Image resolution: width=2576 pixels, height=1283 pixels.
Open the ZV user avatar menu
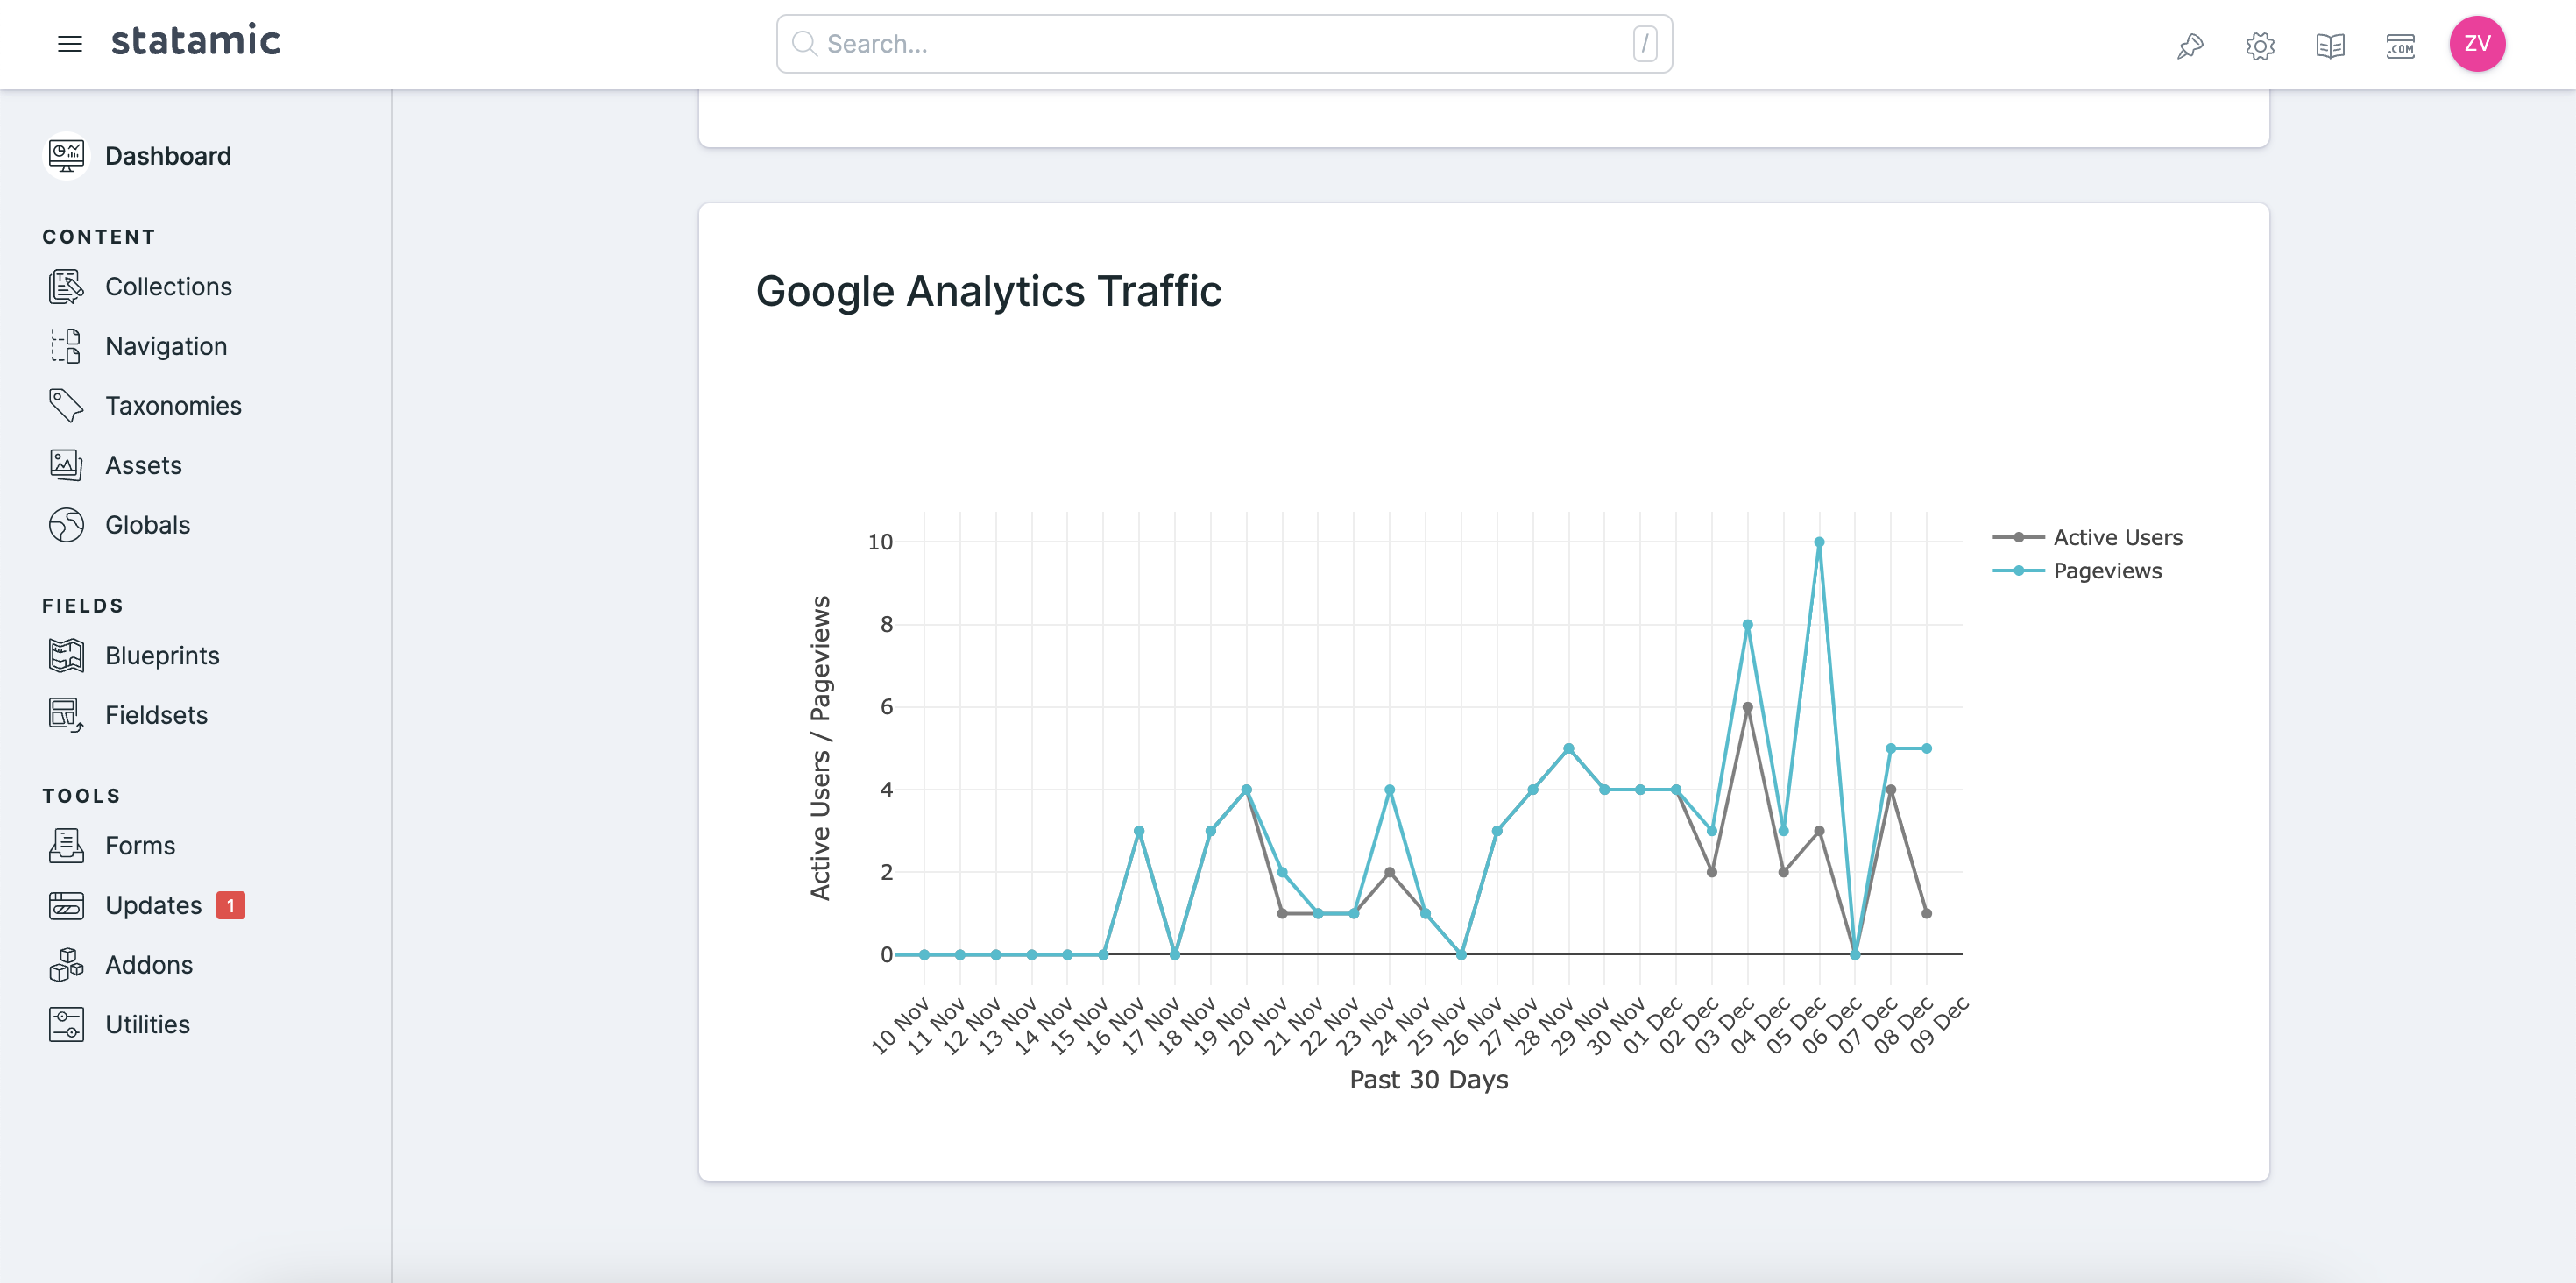click(2477, 44)
